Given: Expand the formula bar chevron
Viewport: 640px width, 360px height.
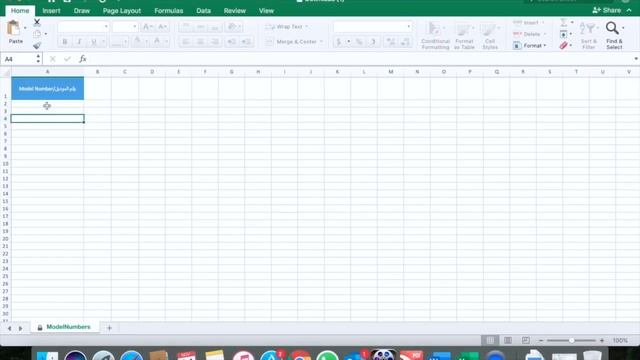Looking at the screenshot, I should pos(636,59).
